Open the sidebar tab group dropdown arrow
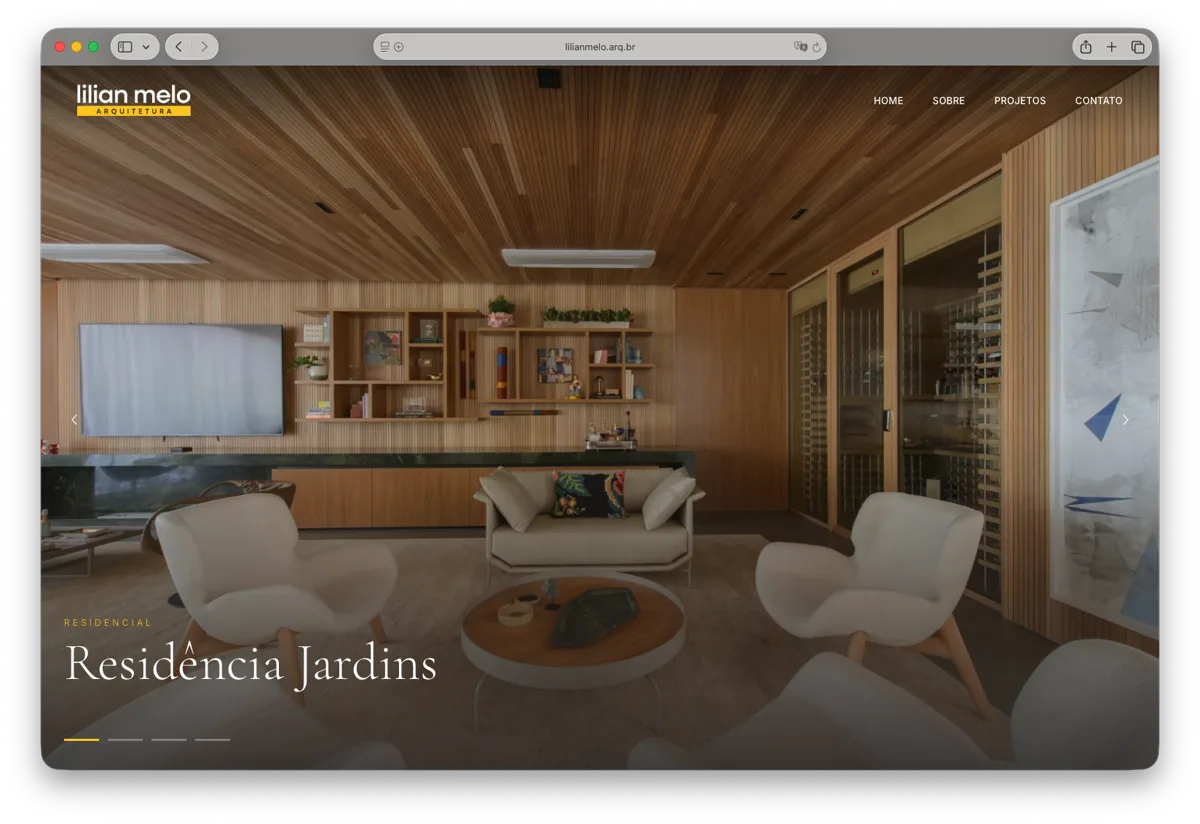The height and width of the screenshot is (824, 1200). pyautogui.click(x=146, y=47)
